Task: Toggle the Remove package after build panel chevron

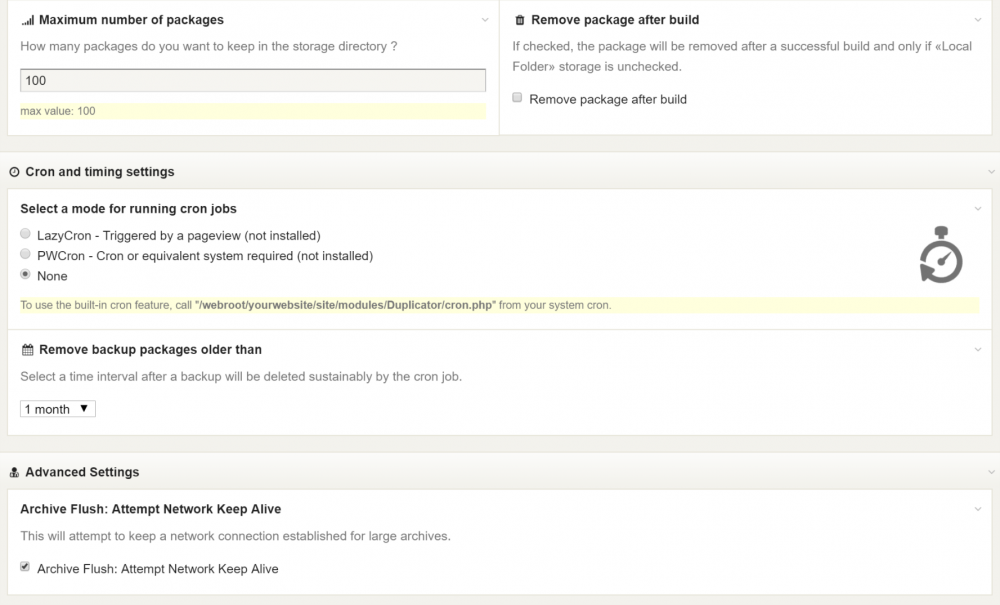Action: pos(977,20)
